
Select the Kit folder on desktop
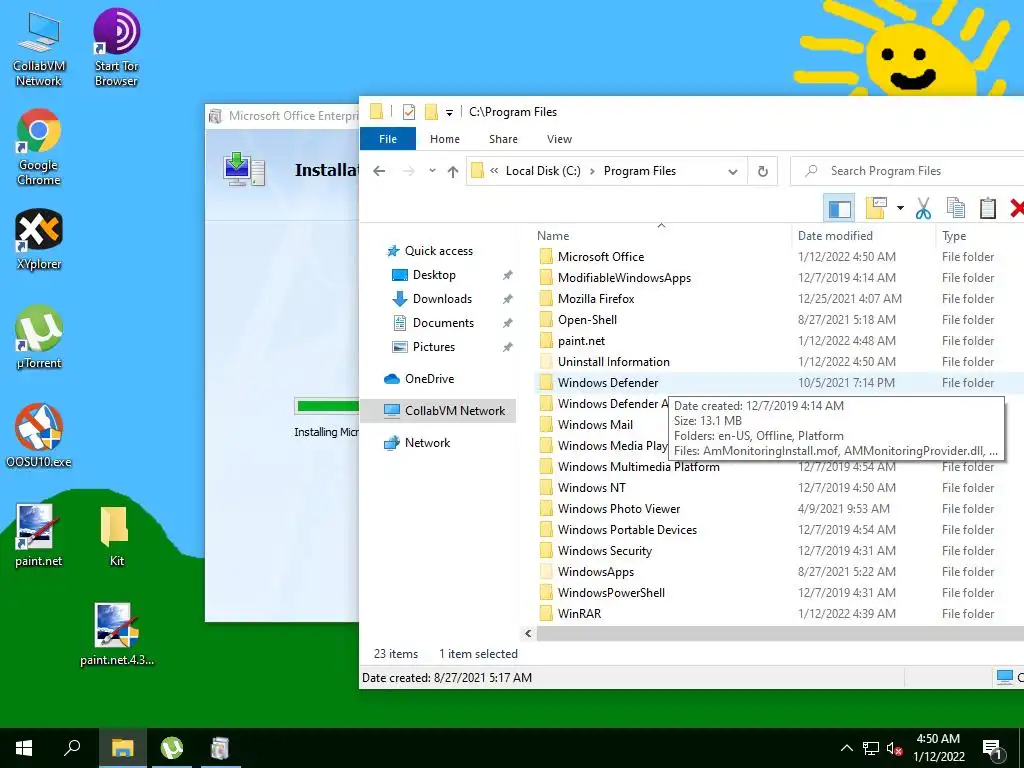116,536
